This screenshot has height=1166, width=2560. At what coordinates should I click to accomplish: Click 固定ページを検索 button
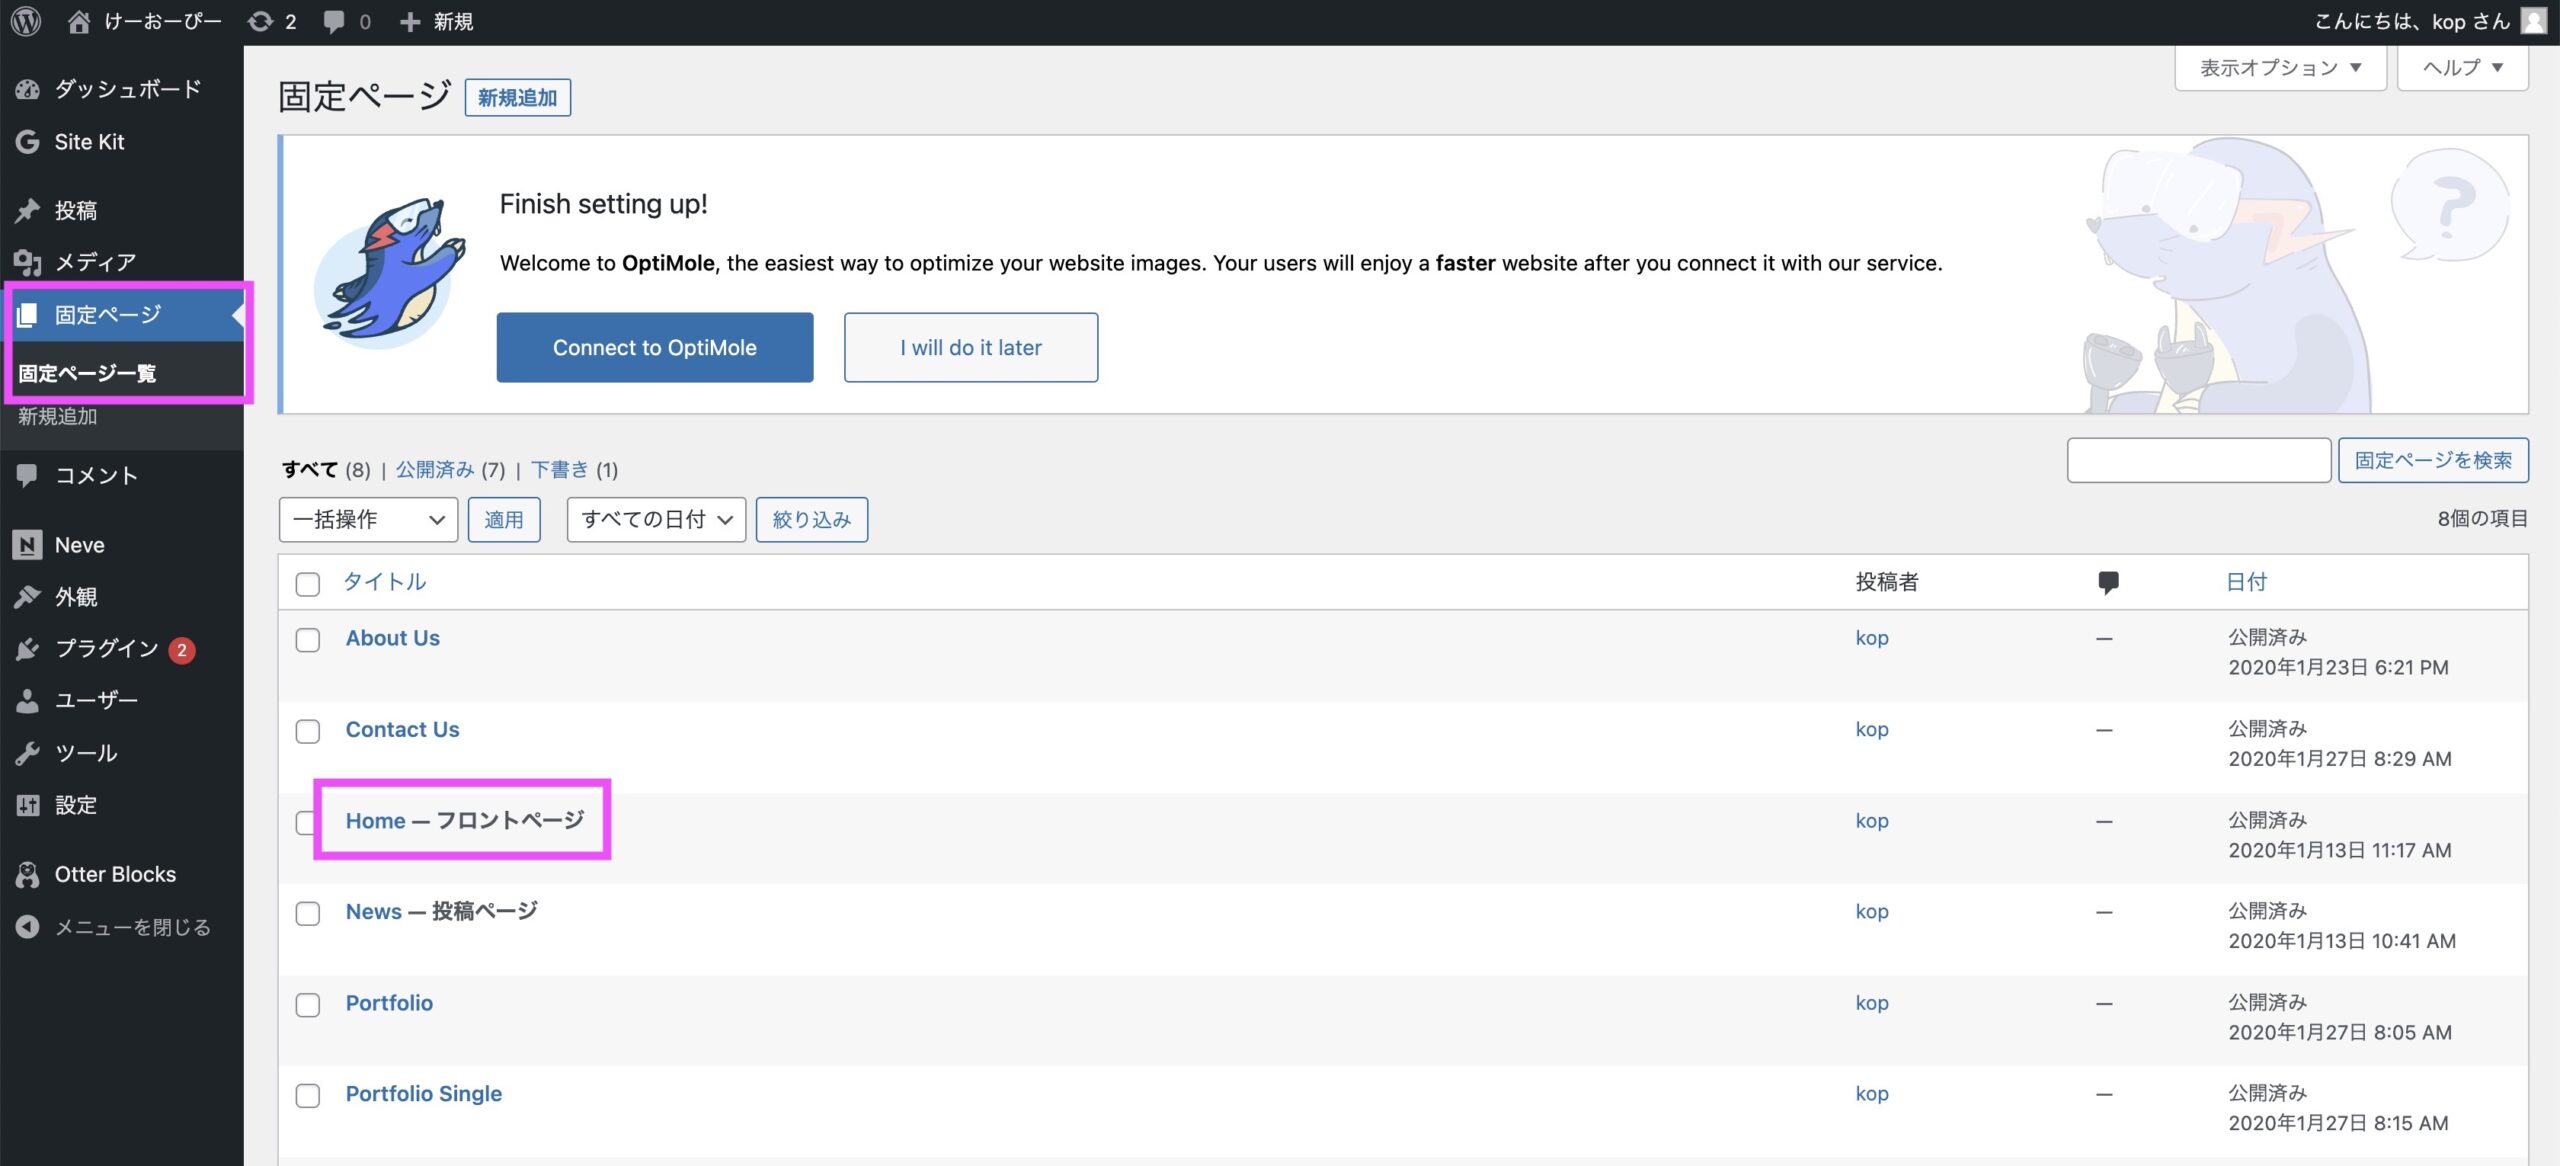[2433, 460]
